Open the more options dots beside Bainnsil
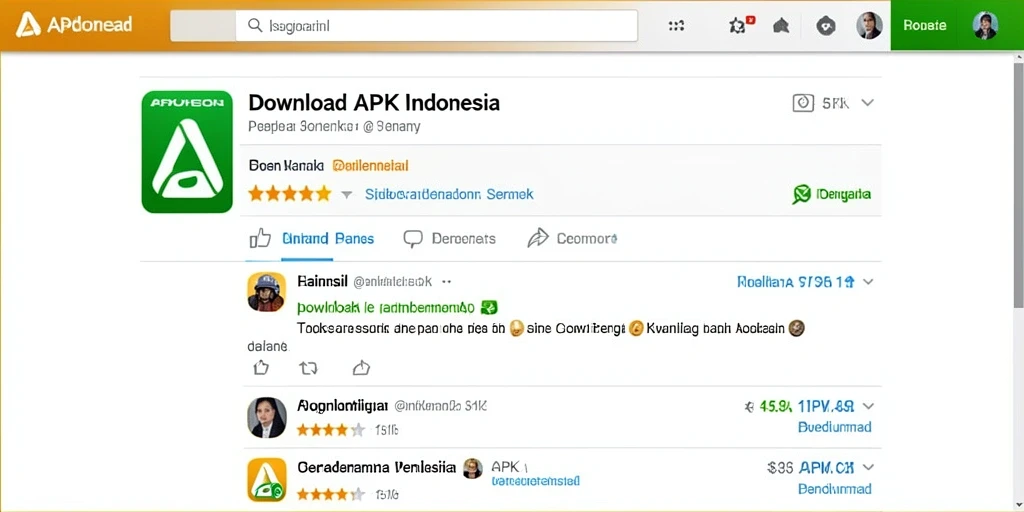The height and width of the screenshot is (512, 1024). coord(447,282)
